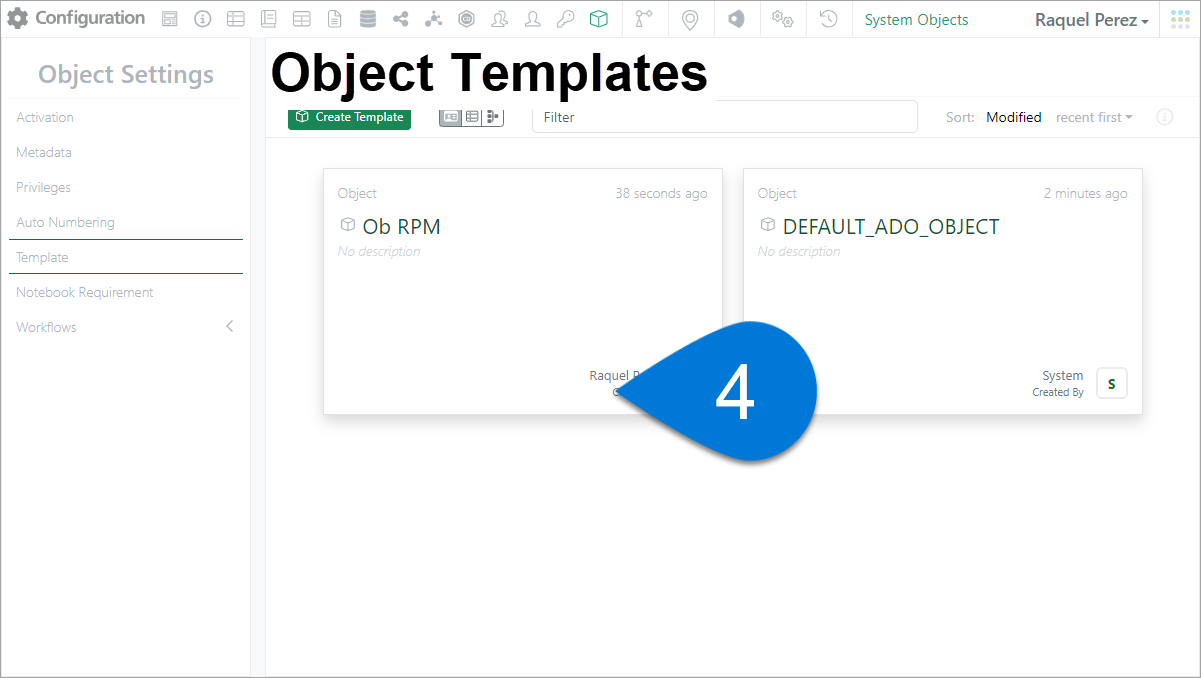Viewport: 1201px width, 678px height.
Task: Click the Create Template button
Action: click(349, 117)
